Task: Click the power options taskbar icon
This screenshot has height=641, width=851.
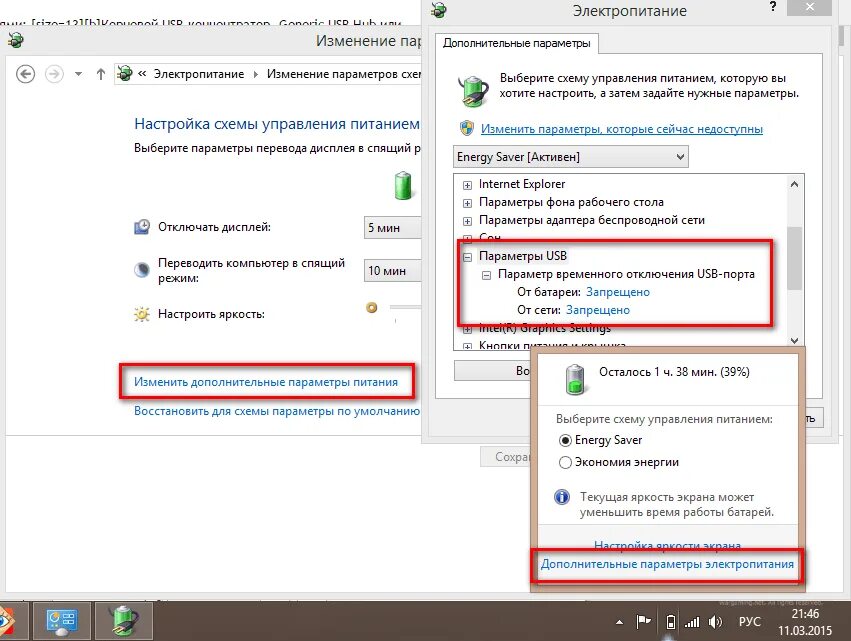Action: 124,622
